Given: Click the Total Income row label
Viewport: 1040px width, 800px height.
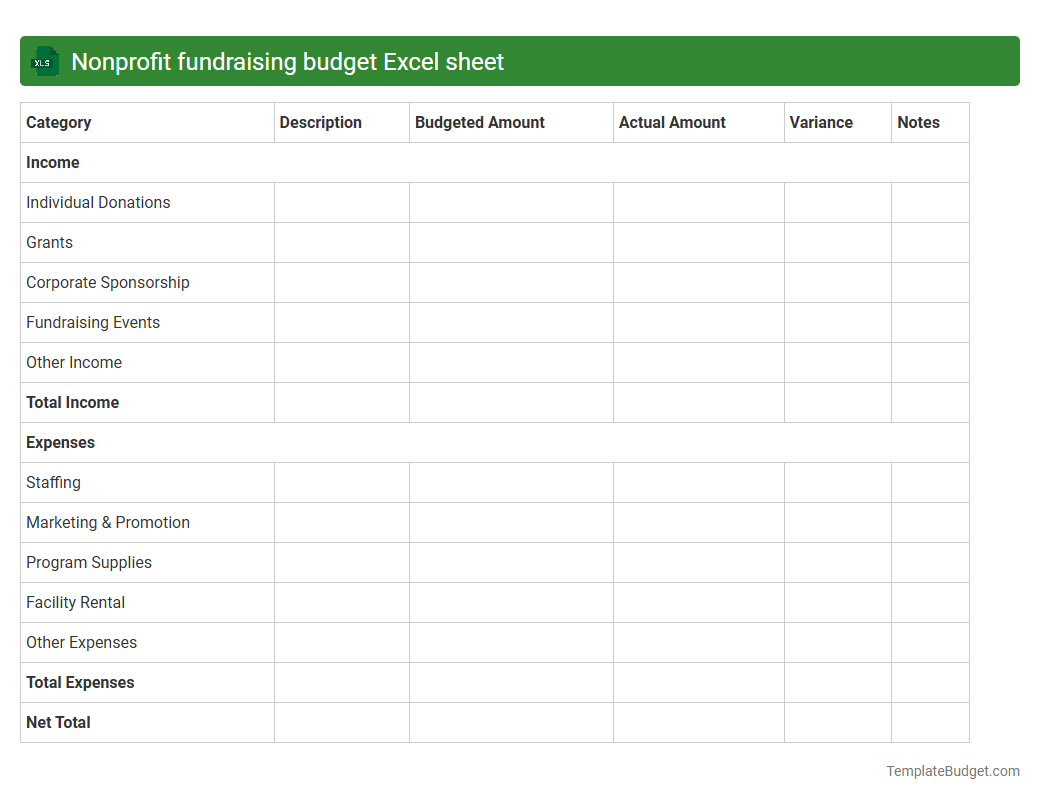Looking at the screenshot, I should [72, 402].
